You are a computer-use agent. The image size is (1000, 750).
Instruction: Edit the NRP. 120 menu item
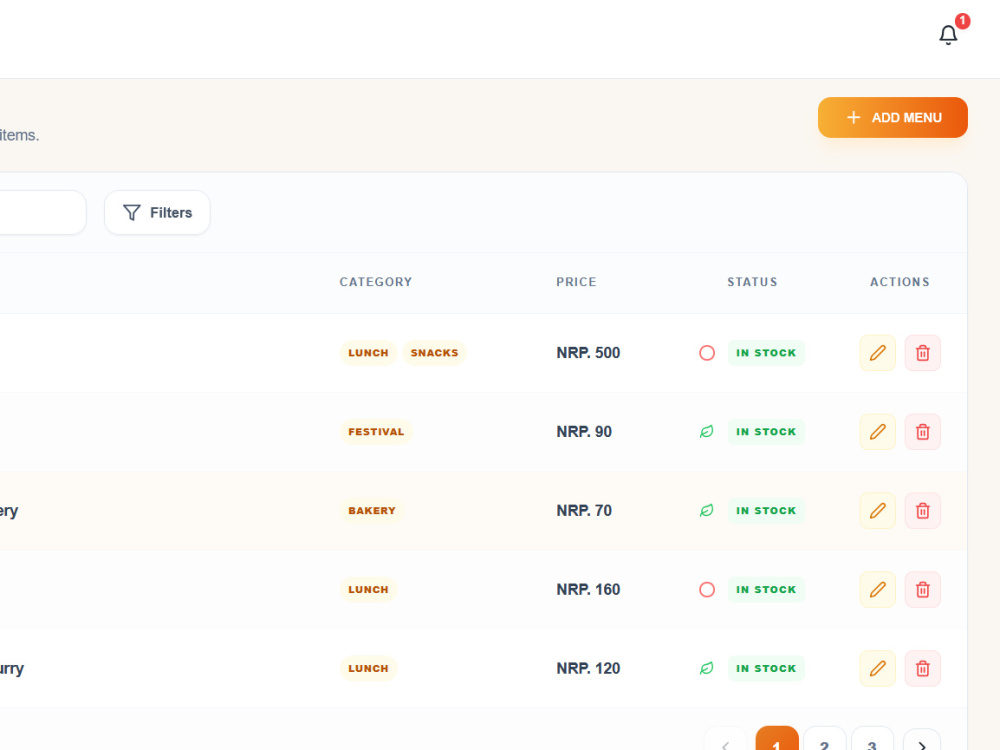(x=878, y=668)
